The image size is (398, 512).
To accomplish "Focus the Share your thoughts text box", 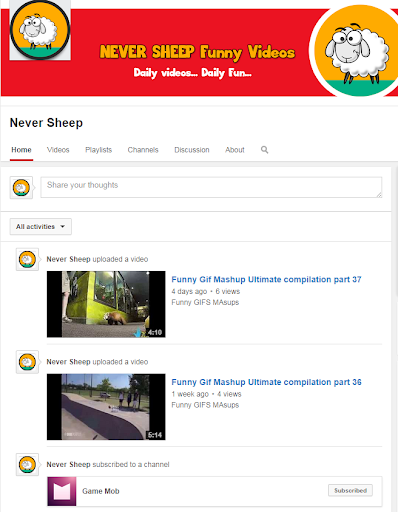I will point(211,187).
